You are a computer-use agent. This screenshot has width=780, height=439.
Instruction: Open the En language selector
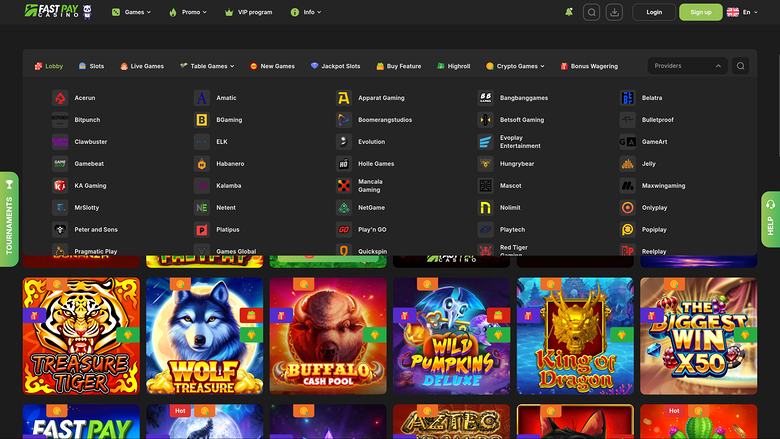coord(742,12)
